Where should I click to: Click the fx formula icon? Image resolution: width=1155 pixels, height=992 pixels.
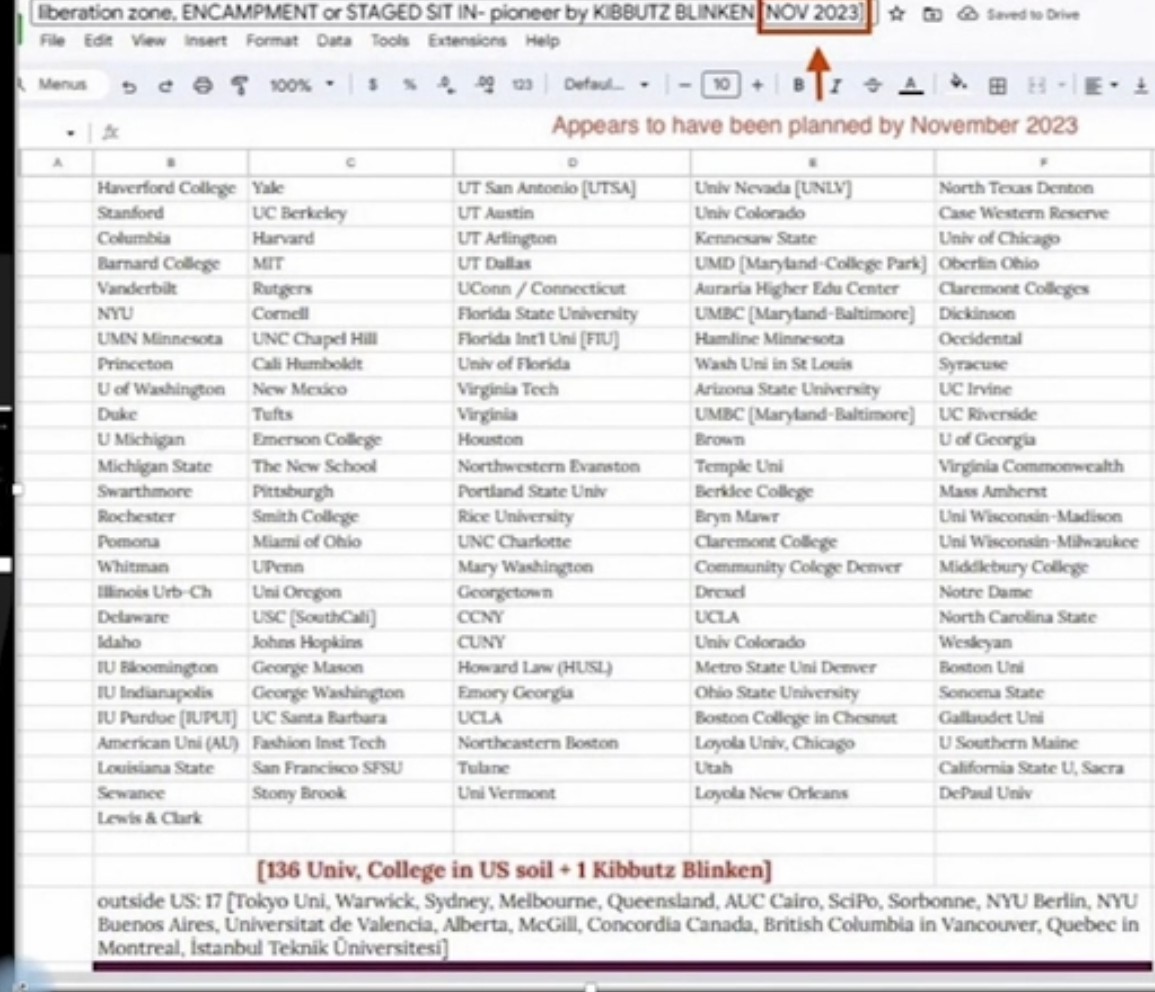click(x=110, y=133)
